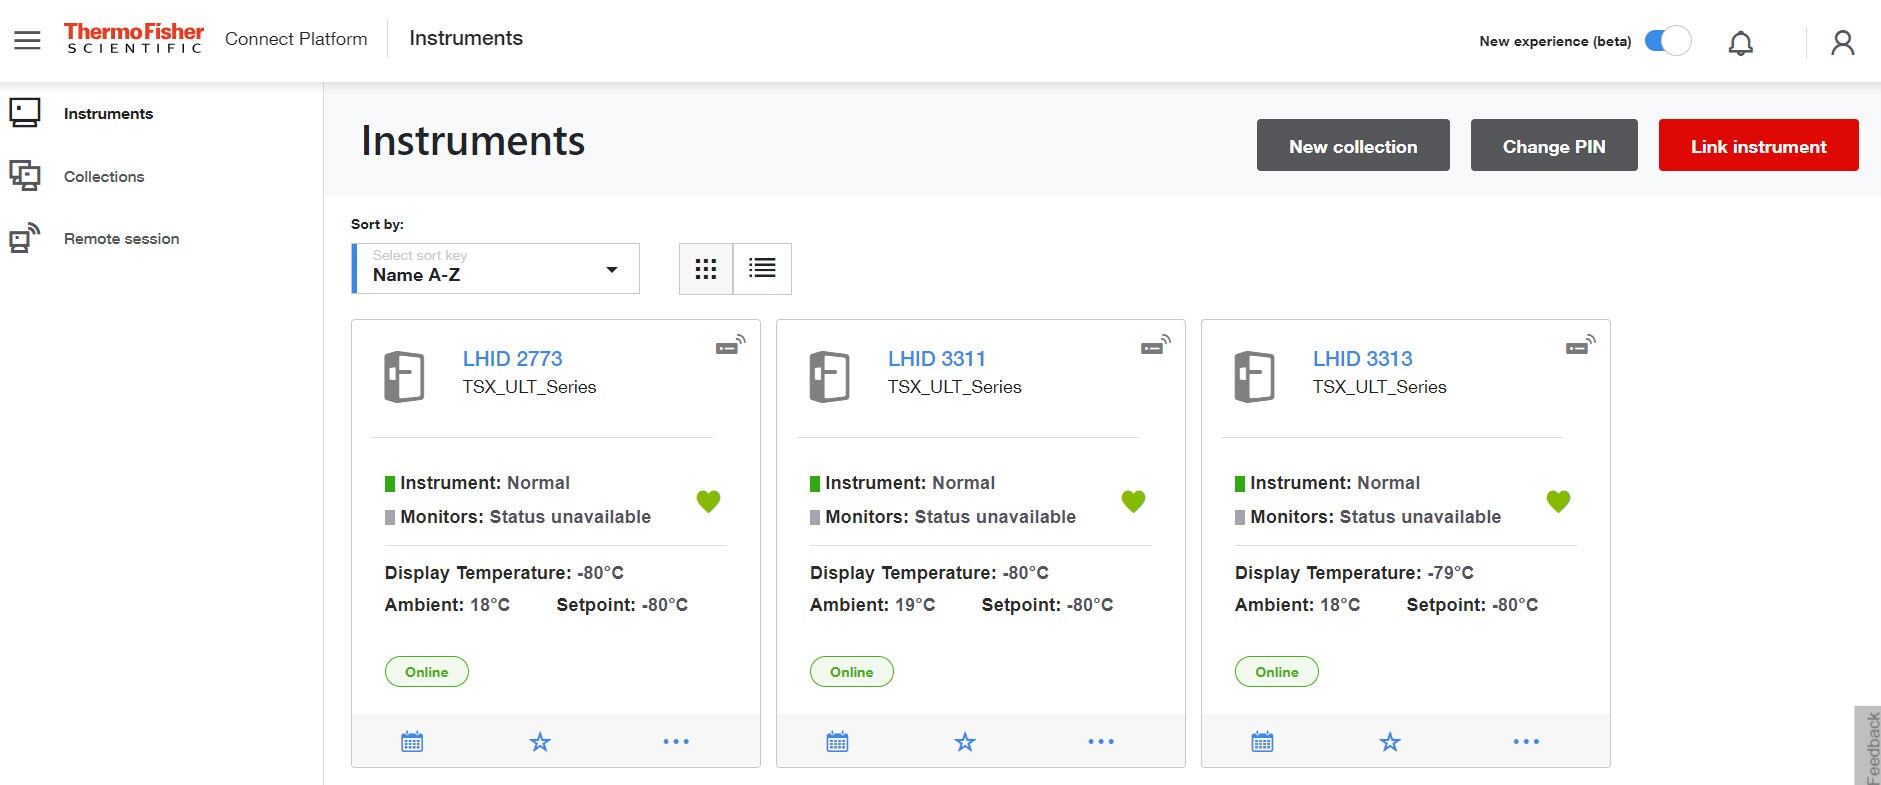Open the calendar icon on LHID 3311 card
The width and height of the screenshot is (1881, 785).
(837, 742)
